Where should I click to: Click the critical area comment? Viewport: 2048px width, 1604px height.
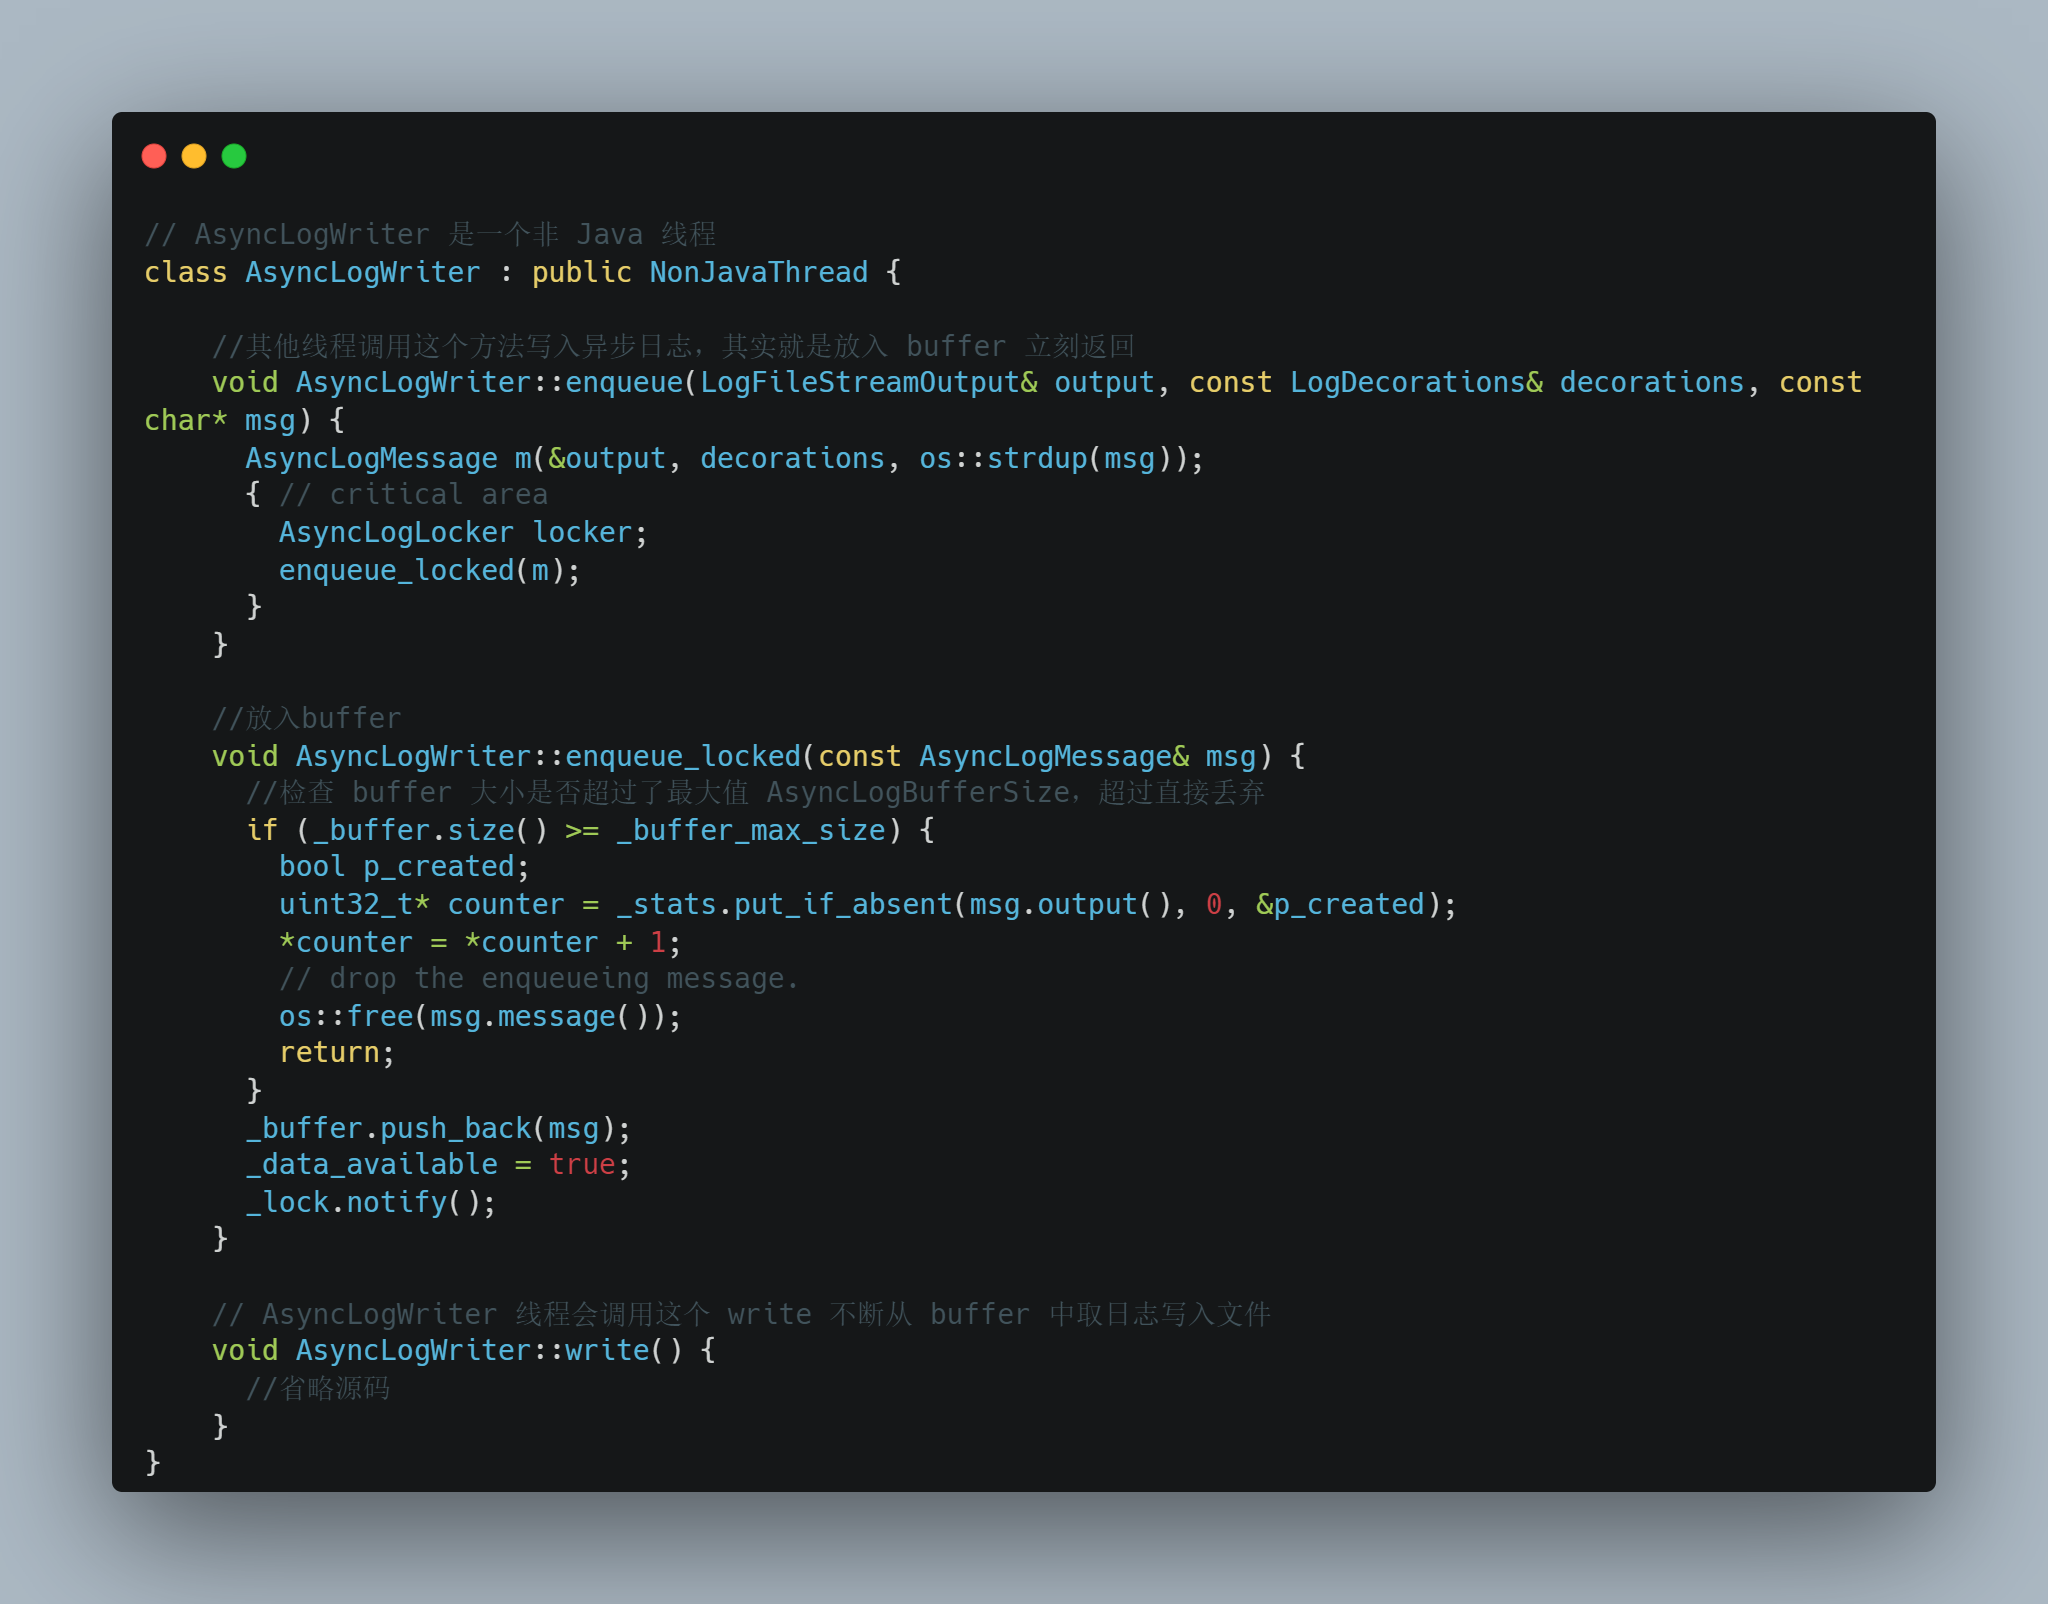413,495
